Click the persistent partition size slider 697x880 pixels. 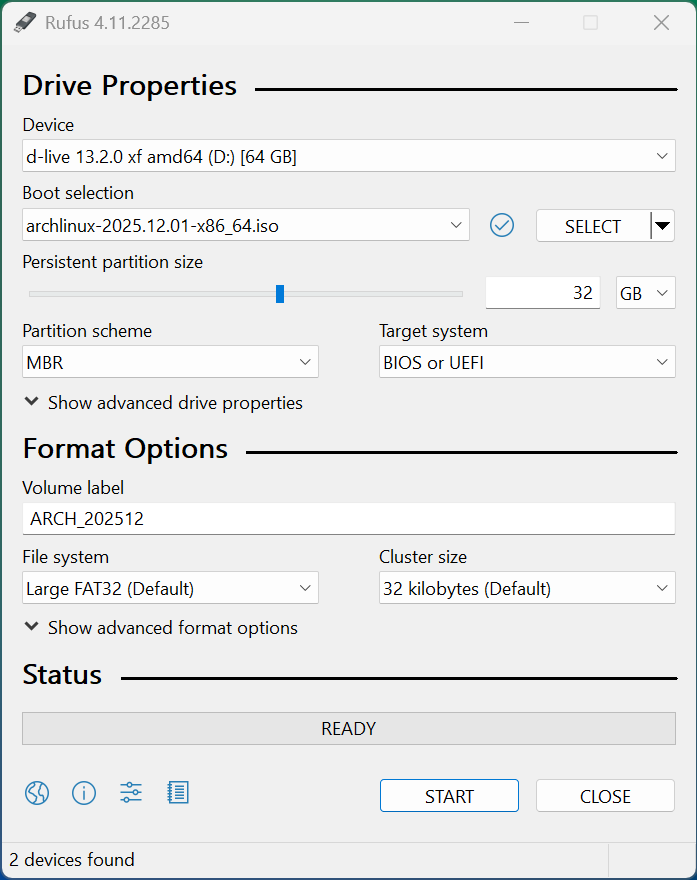coord(280,293)
